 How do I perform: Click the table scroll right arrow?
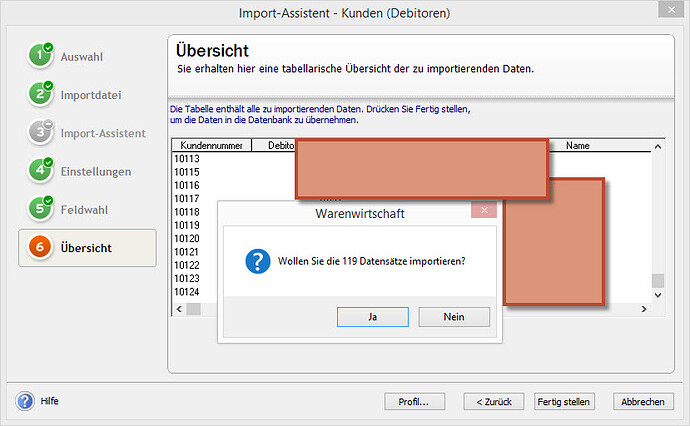click(644, 309)
